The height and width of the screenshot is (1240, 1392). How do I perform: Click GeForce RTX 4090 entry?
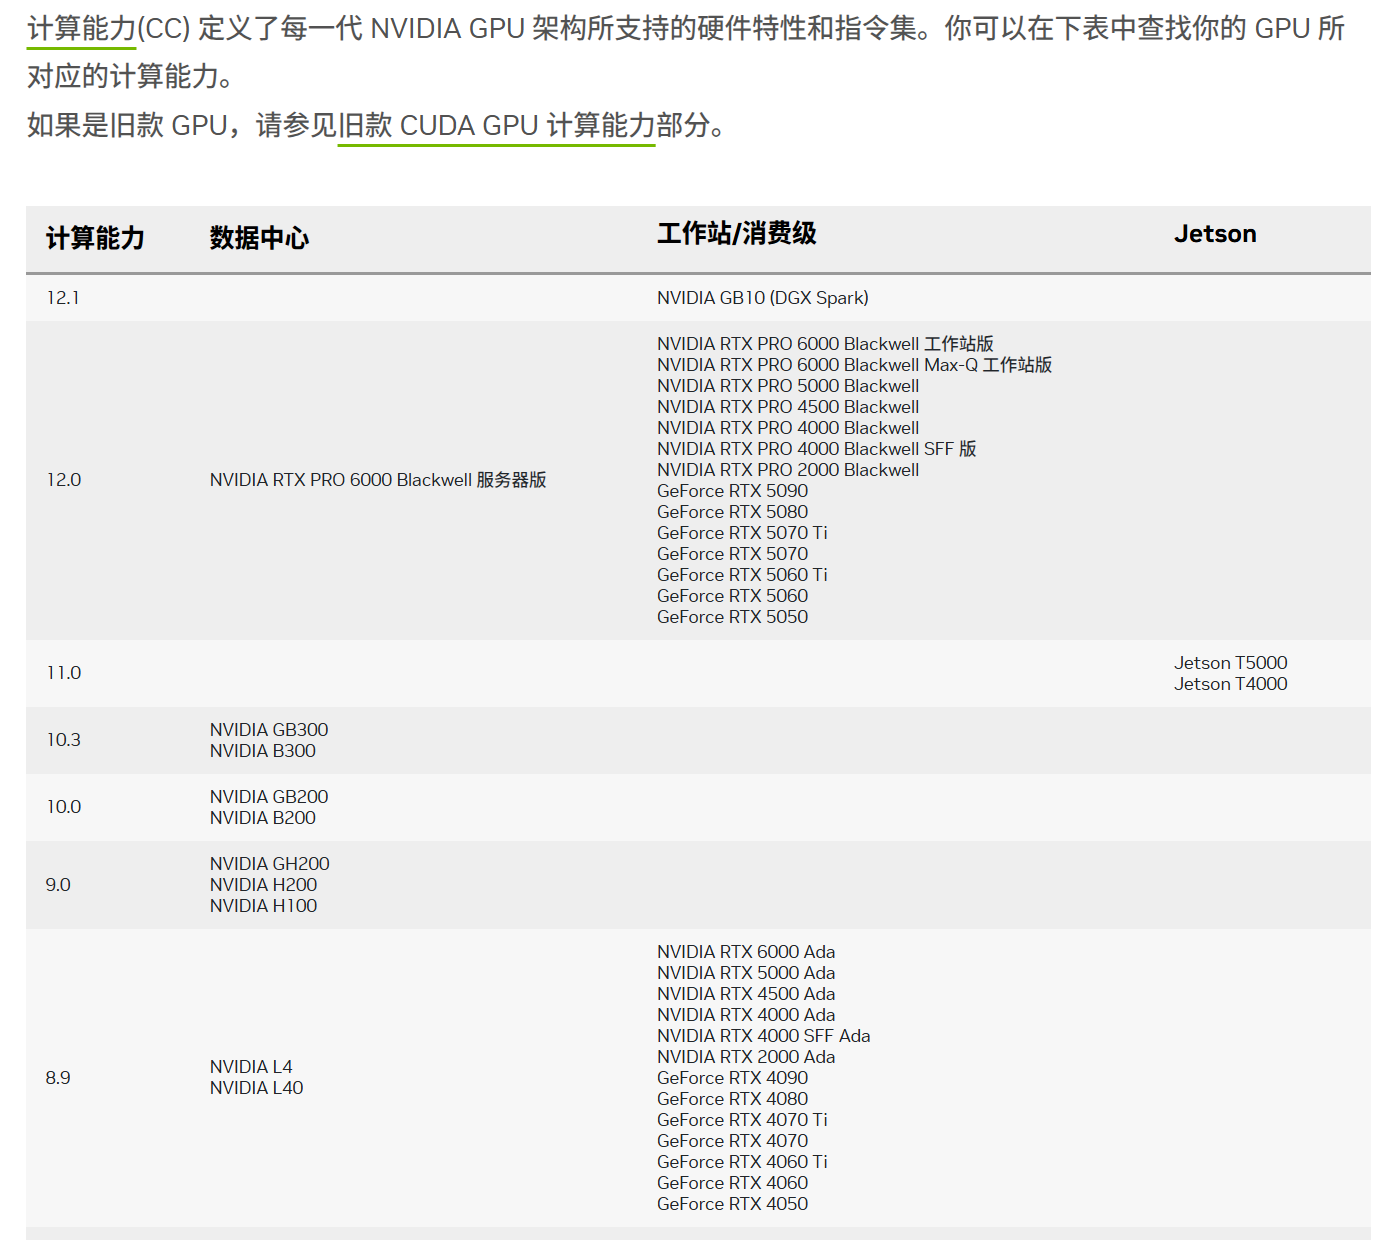point(732,1078)
